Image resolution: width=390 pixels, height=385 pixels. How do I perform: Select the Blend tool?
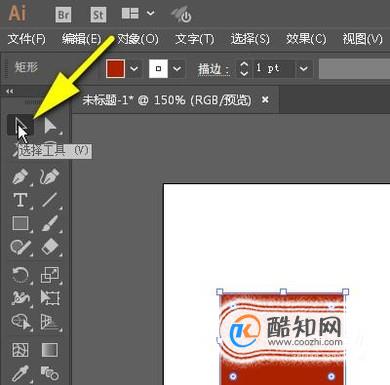(x=50, y=373)
